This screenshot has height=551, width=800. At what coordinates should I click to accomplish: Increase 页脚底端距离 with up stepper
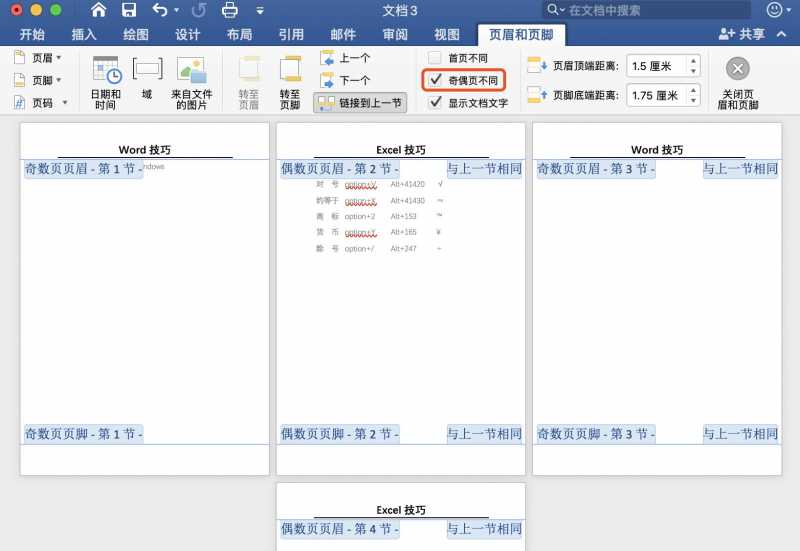[x=693, y=90]
